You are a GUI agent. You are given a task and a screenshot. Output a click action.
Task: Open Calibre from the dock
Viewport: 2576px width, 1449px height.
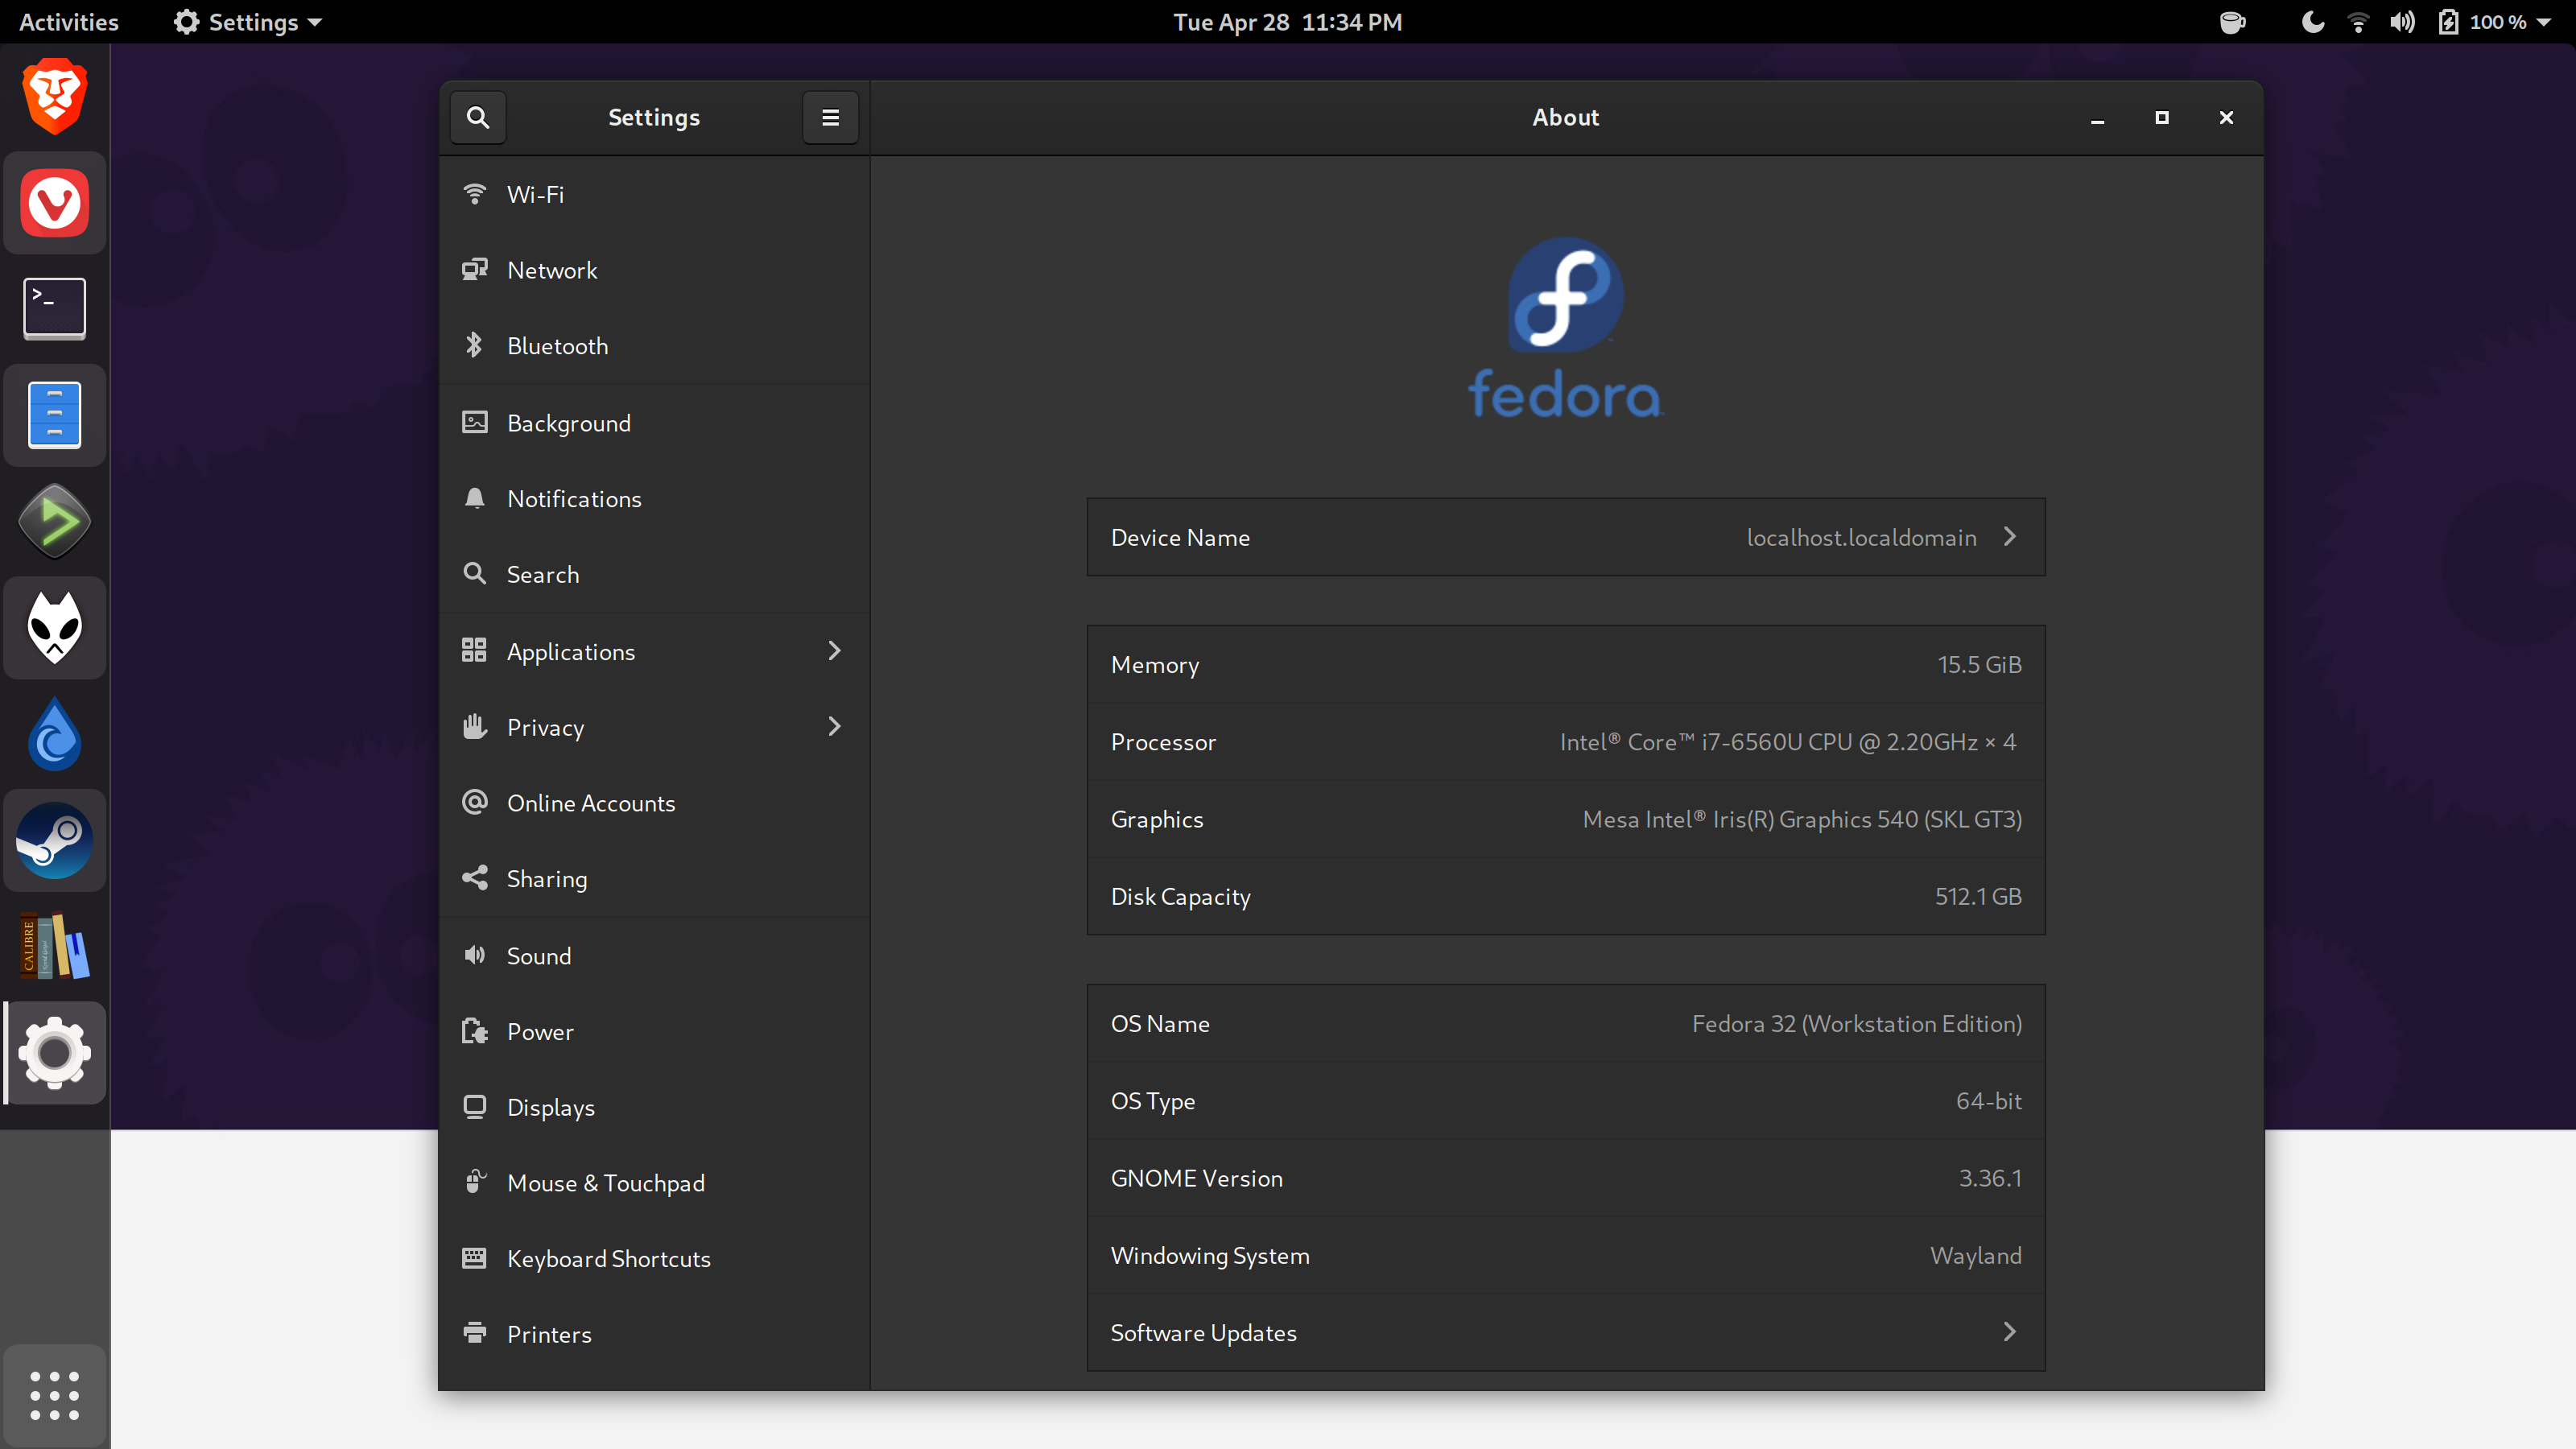pyautogui.click(x=55, y=946)
